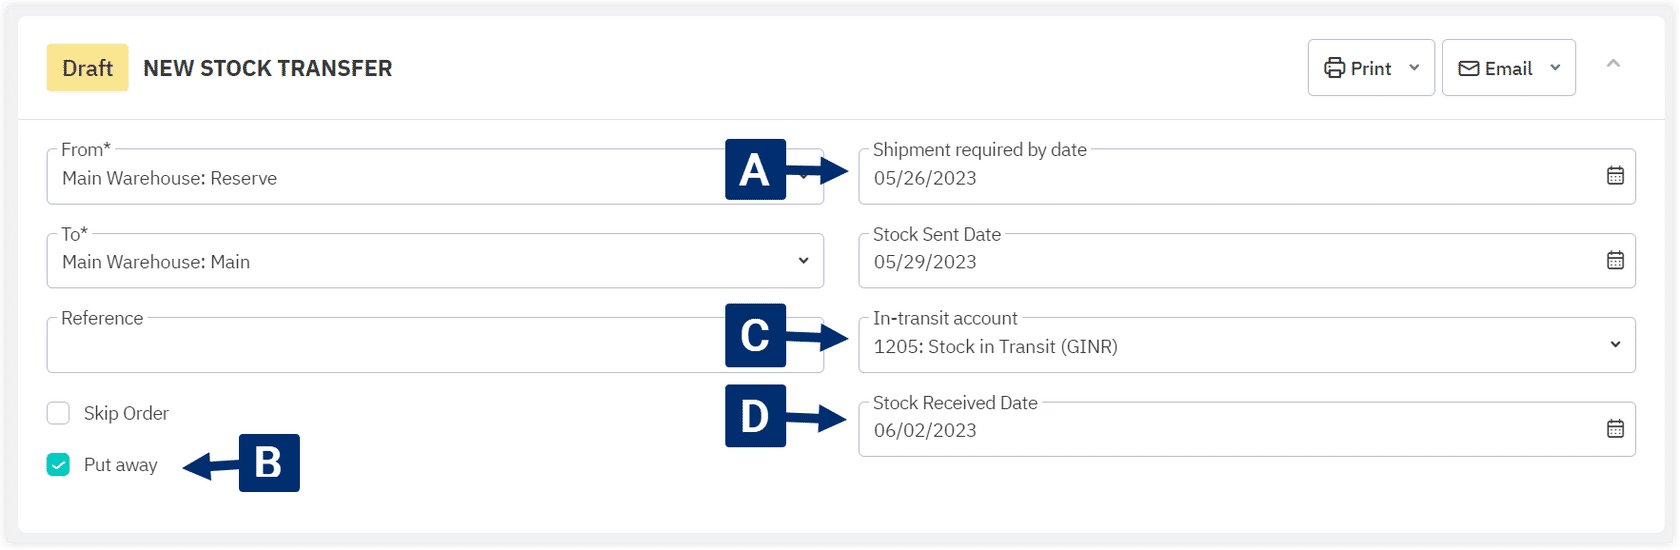The height and width of the screenshot is (550, 1680).
Task: Click the Email envelope icon
Action: point(1468,68)
